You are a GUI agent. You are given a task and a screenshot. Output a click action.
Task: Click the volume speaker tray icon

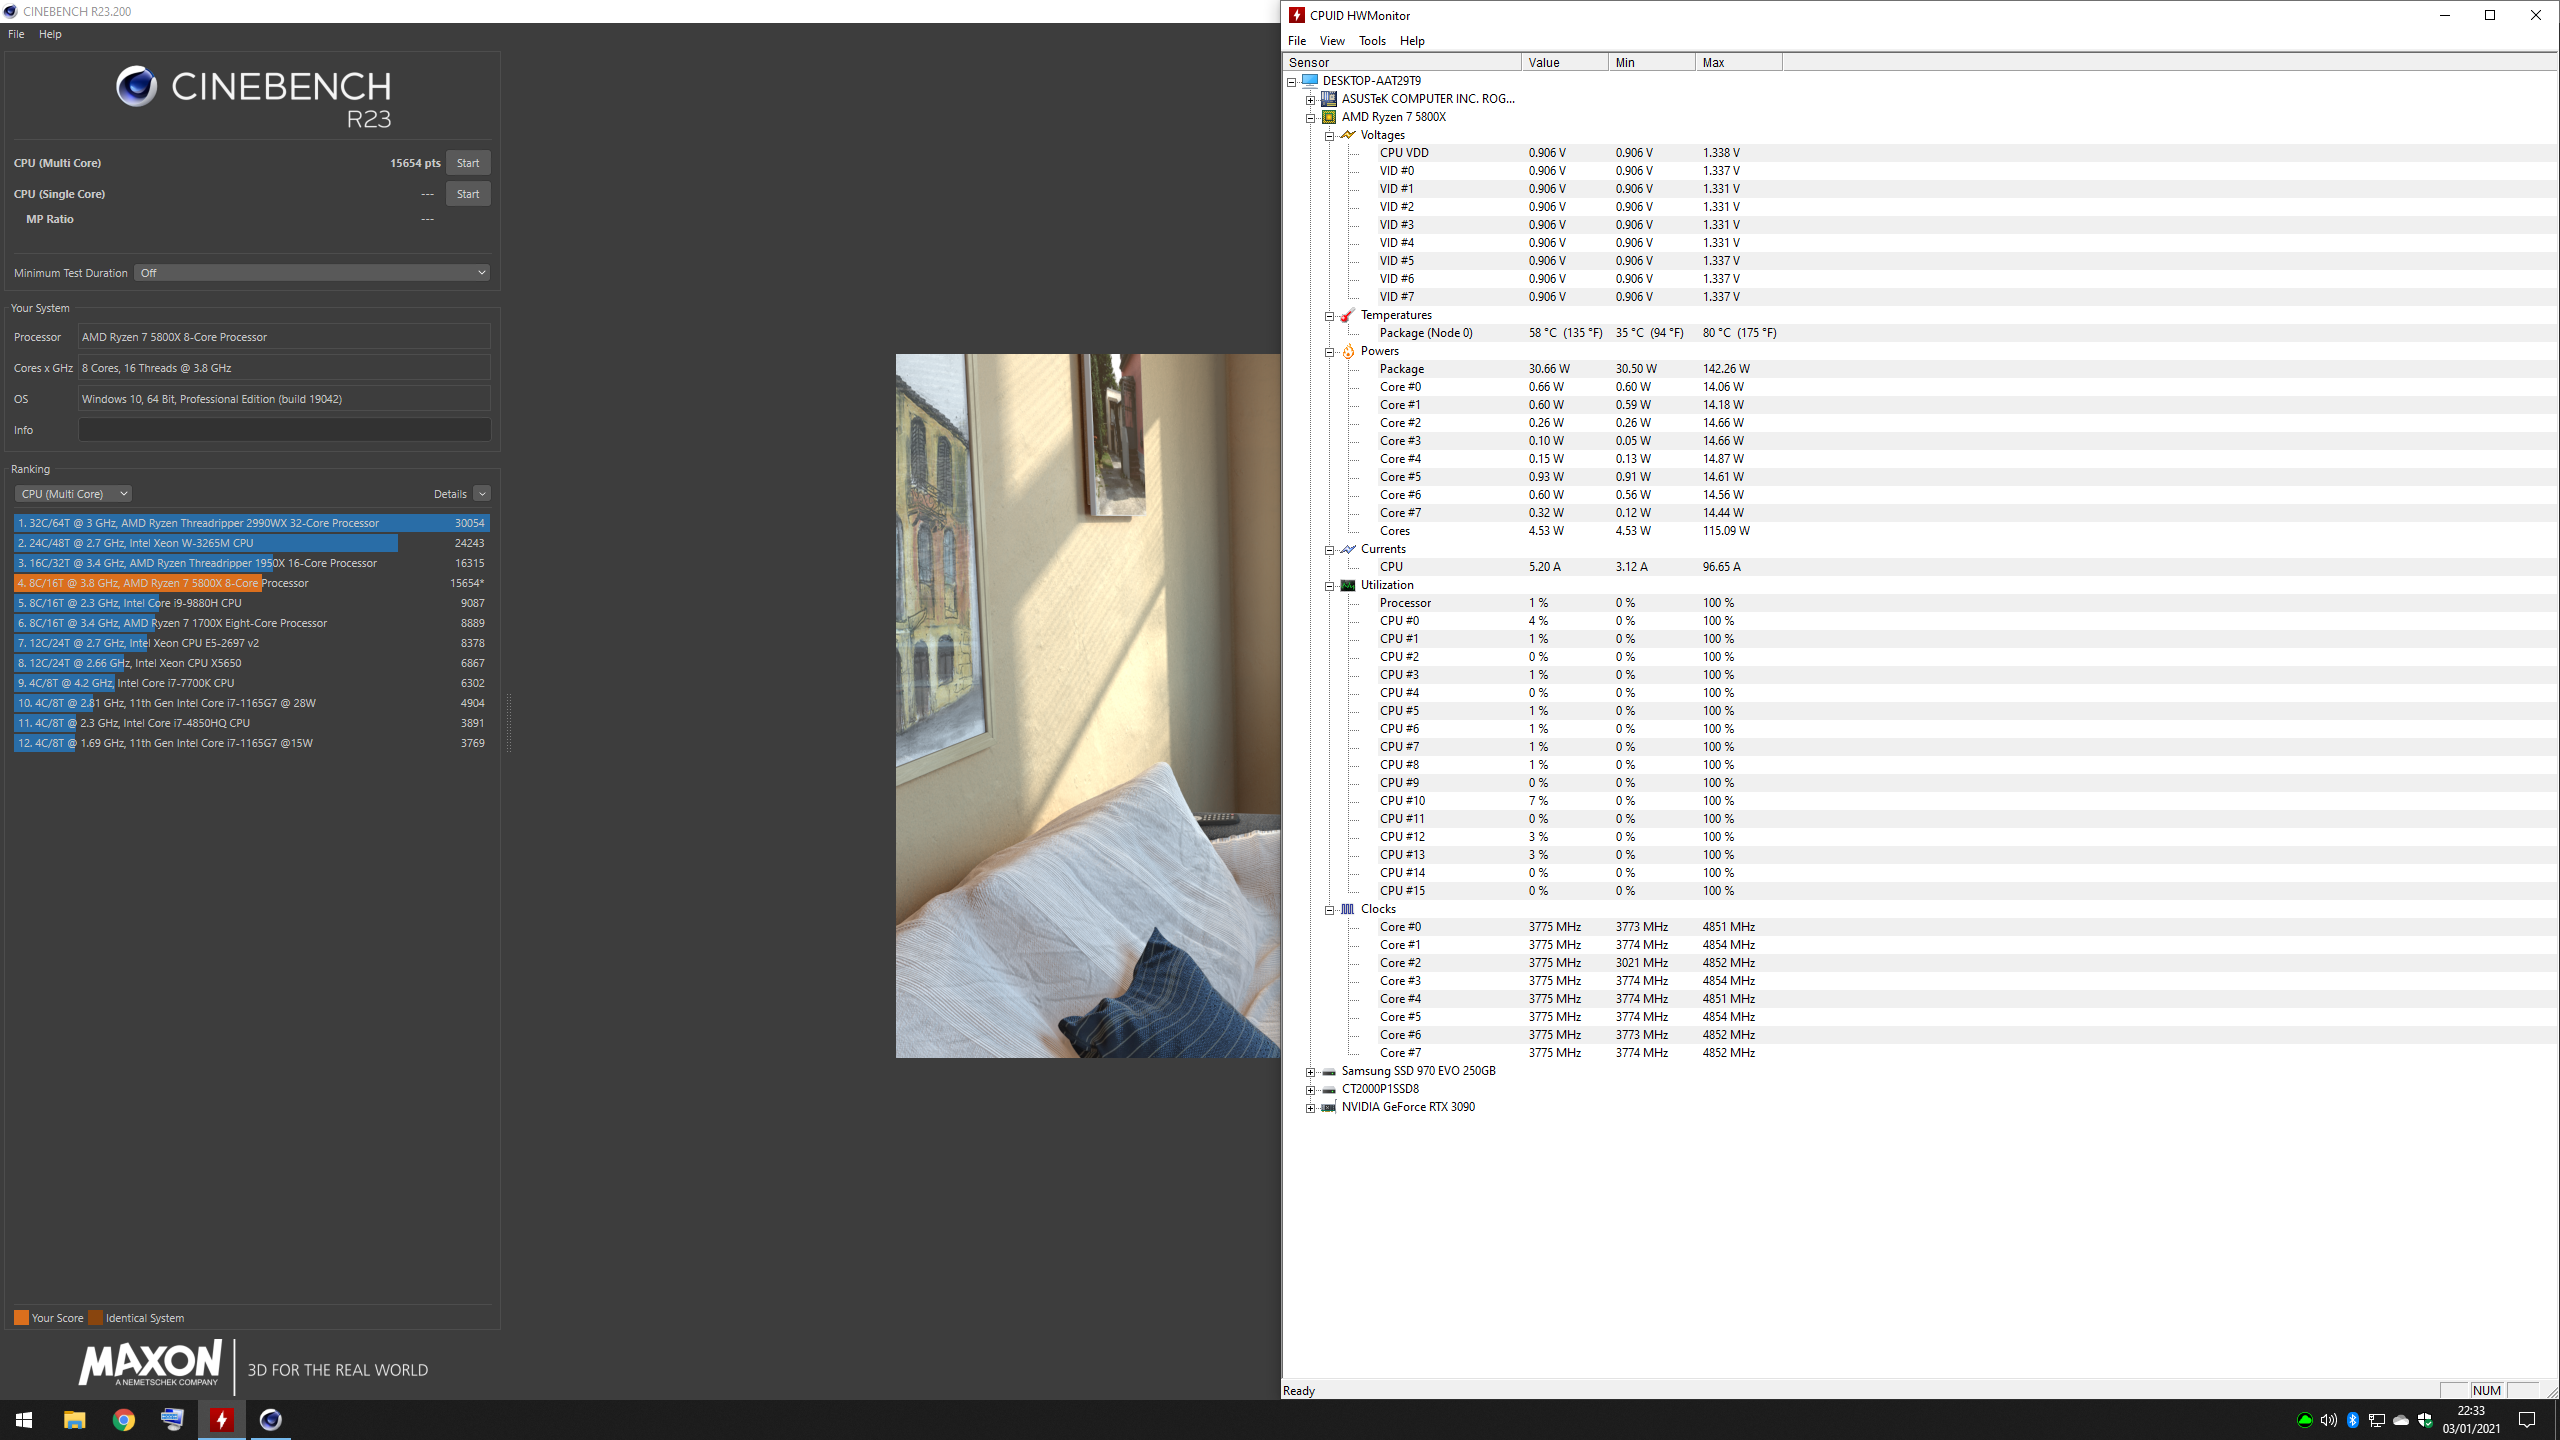point(2329,1420)
